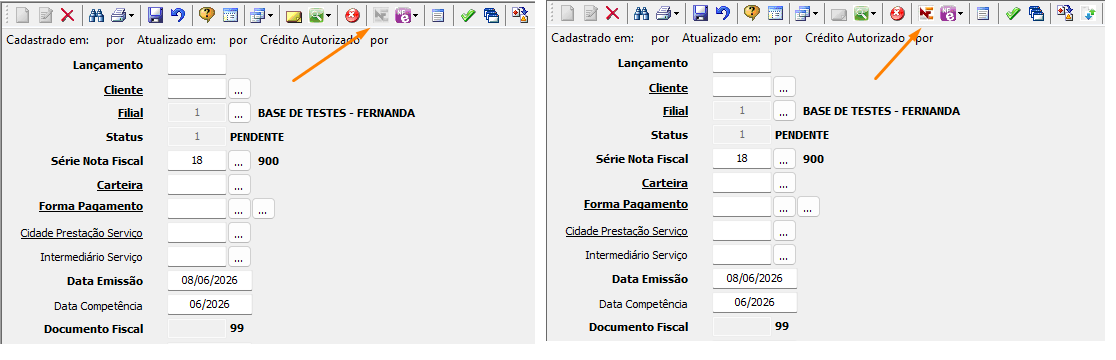Follow the Cliente link in left screenshot
Image resolution: width=1116 pixels, height=360 pixels.
click(x=123, y=90)
